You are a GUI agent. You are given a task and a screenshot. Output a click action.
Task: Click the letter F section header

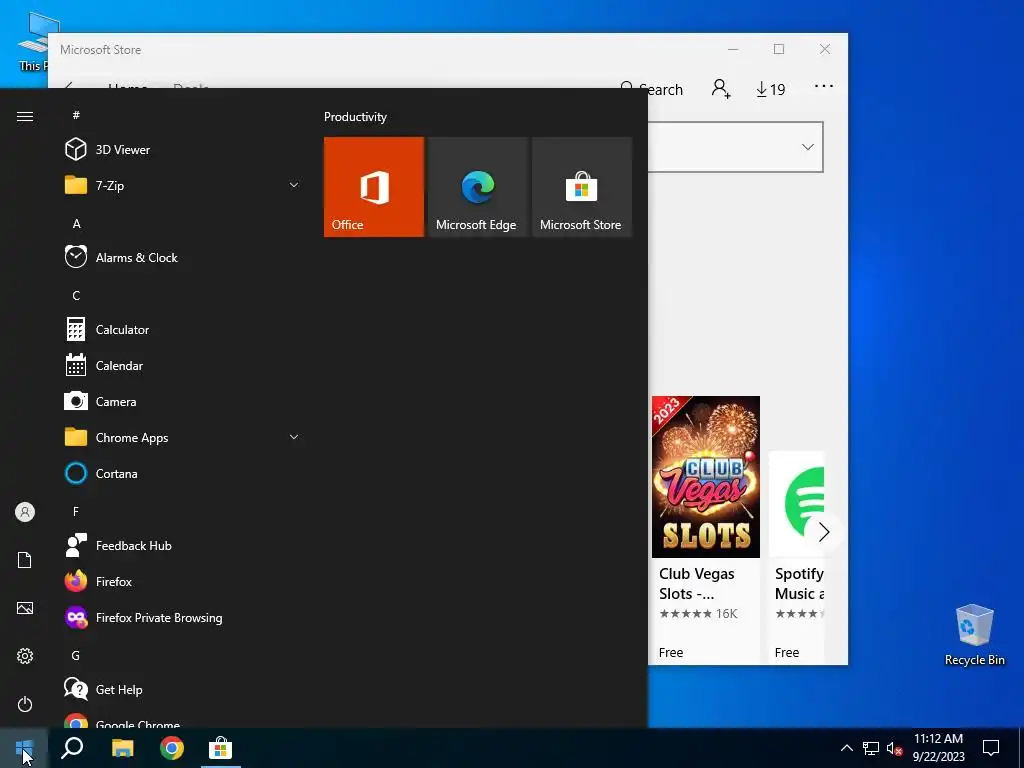[x=76, y=511]
